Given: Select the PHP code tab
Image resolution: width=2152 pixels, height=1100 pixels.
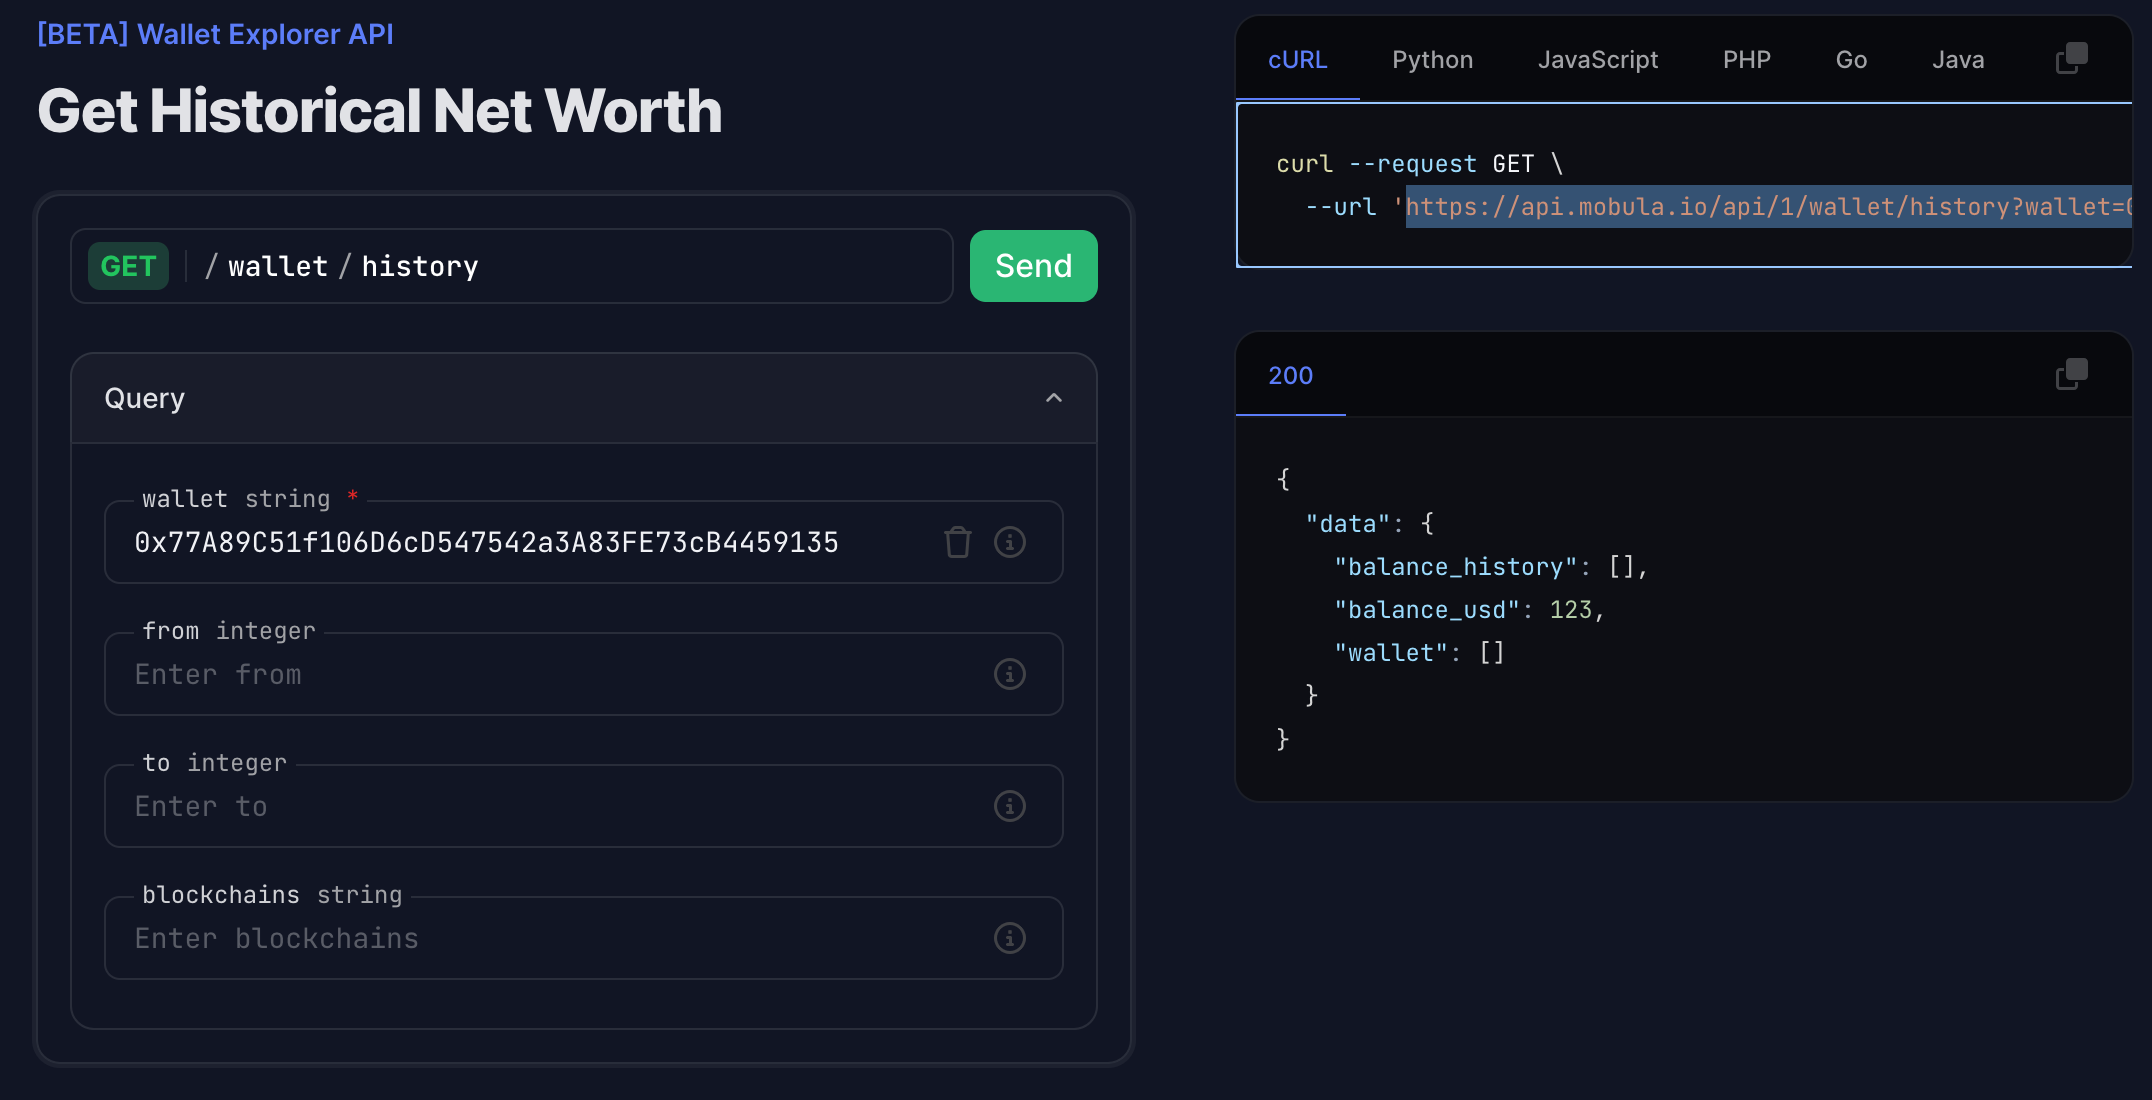Looking at the screenshot, I should pos(1746,60).
